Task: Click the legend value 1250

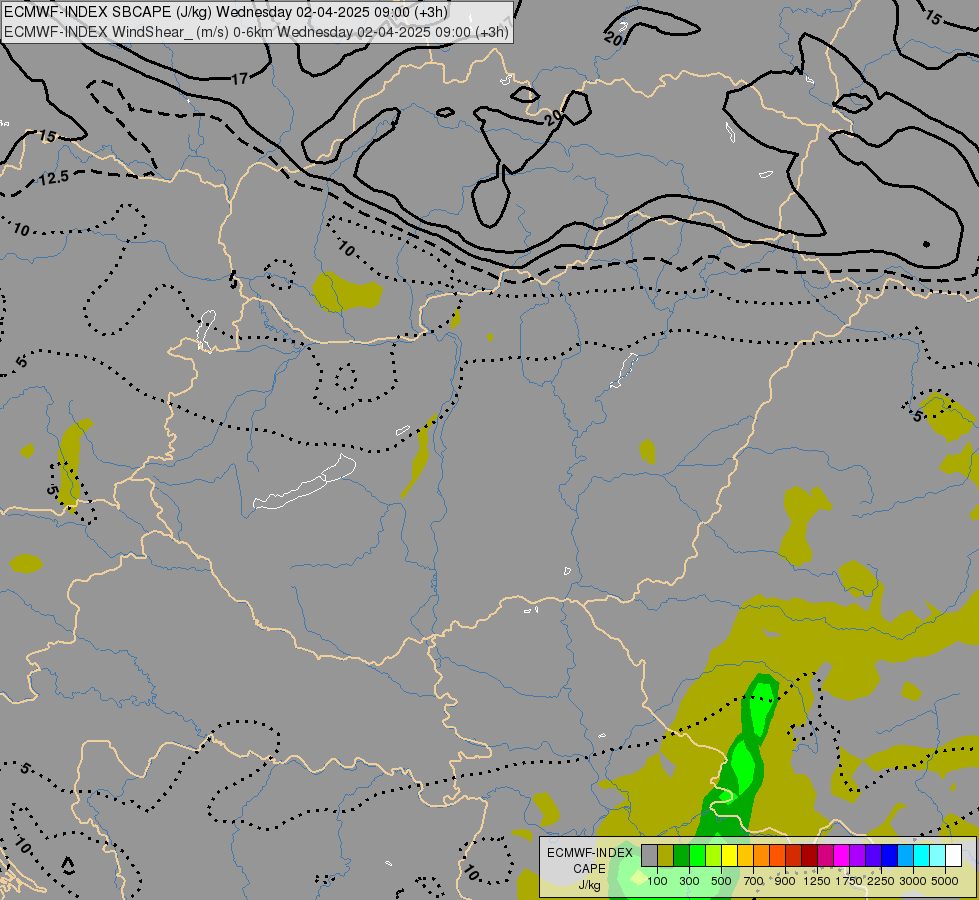Action: 817,881
